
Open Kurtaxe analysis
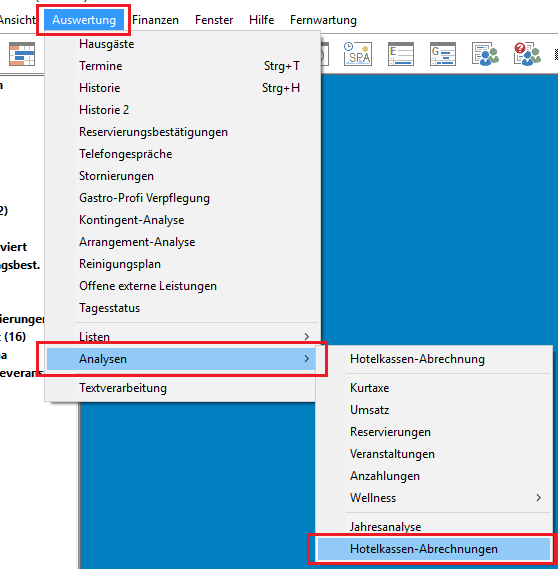[434, 388]
